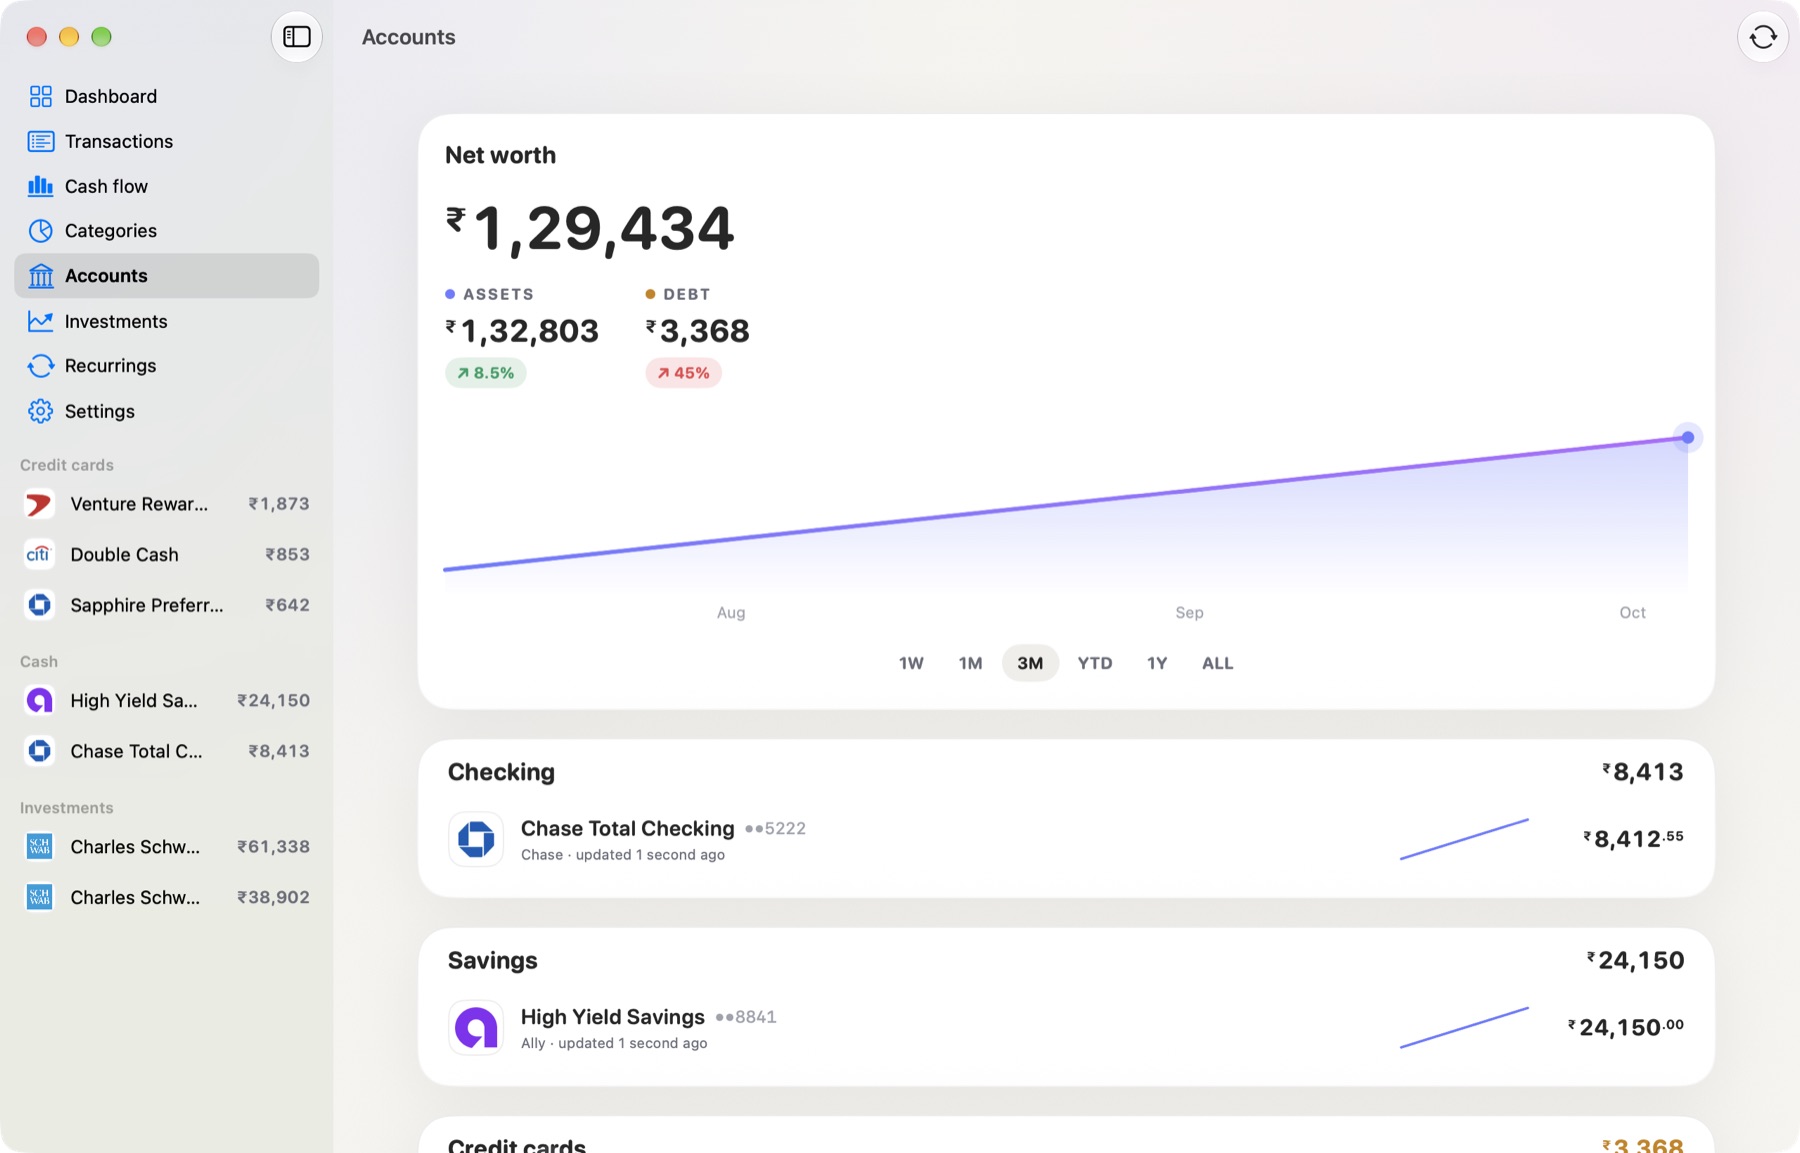Click the Transactions list icon

click(x=40, y=141)
